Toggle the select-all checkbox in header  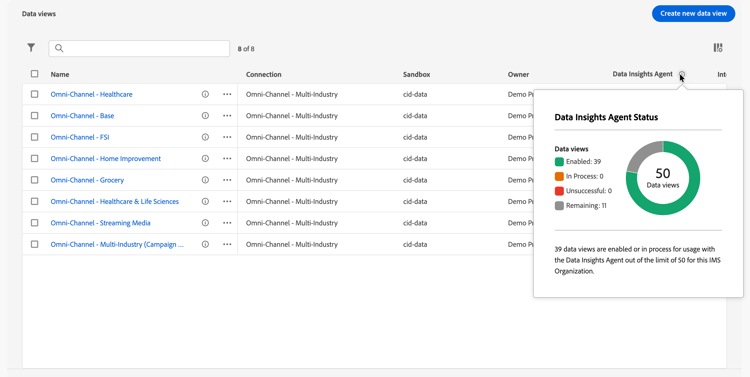[x=34, y=74]
